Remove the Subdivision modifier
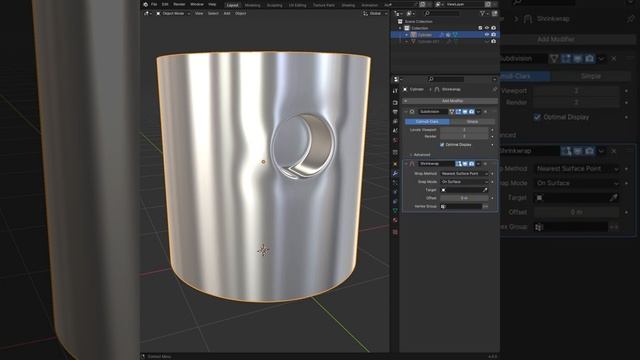 click(x=485, y=111)
